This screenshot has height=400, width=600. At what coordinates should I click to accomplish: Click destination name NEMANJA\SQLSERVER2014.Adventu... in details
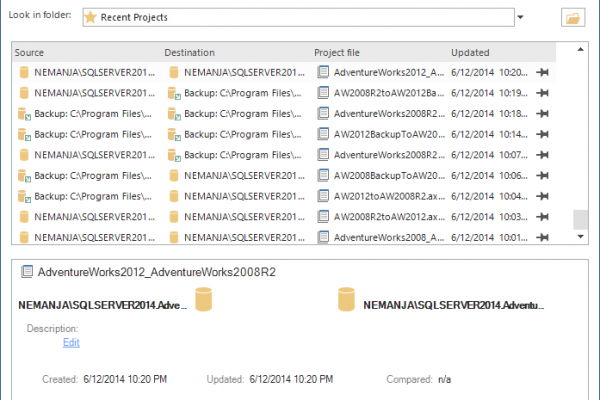tap(453, 305)
